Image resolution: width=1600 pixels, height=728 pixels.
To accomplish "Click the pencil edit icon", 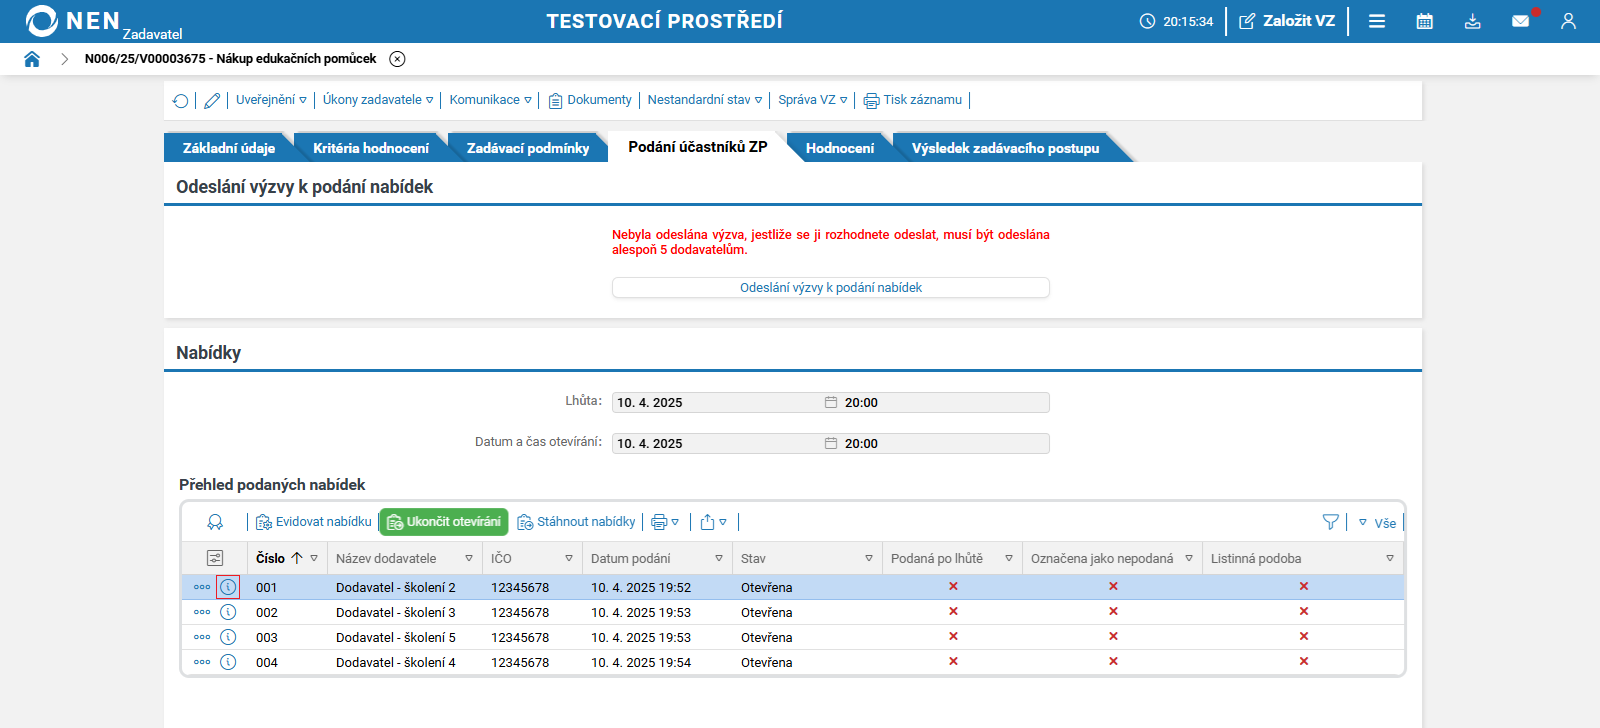I will 212,100.
